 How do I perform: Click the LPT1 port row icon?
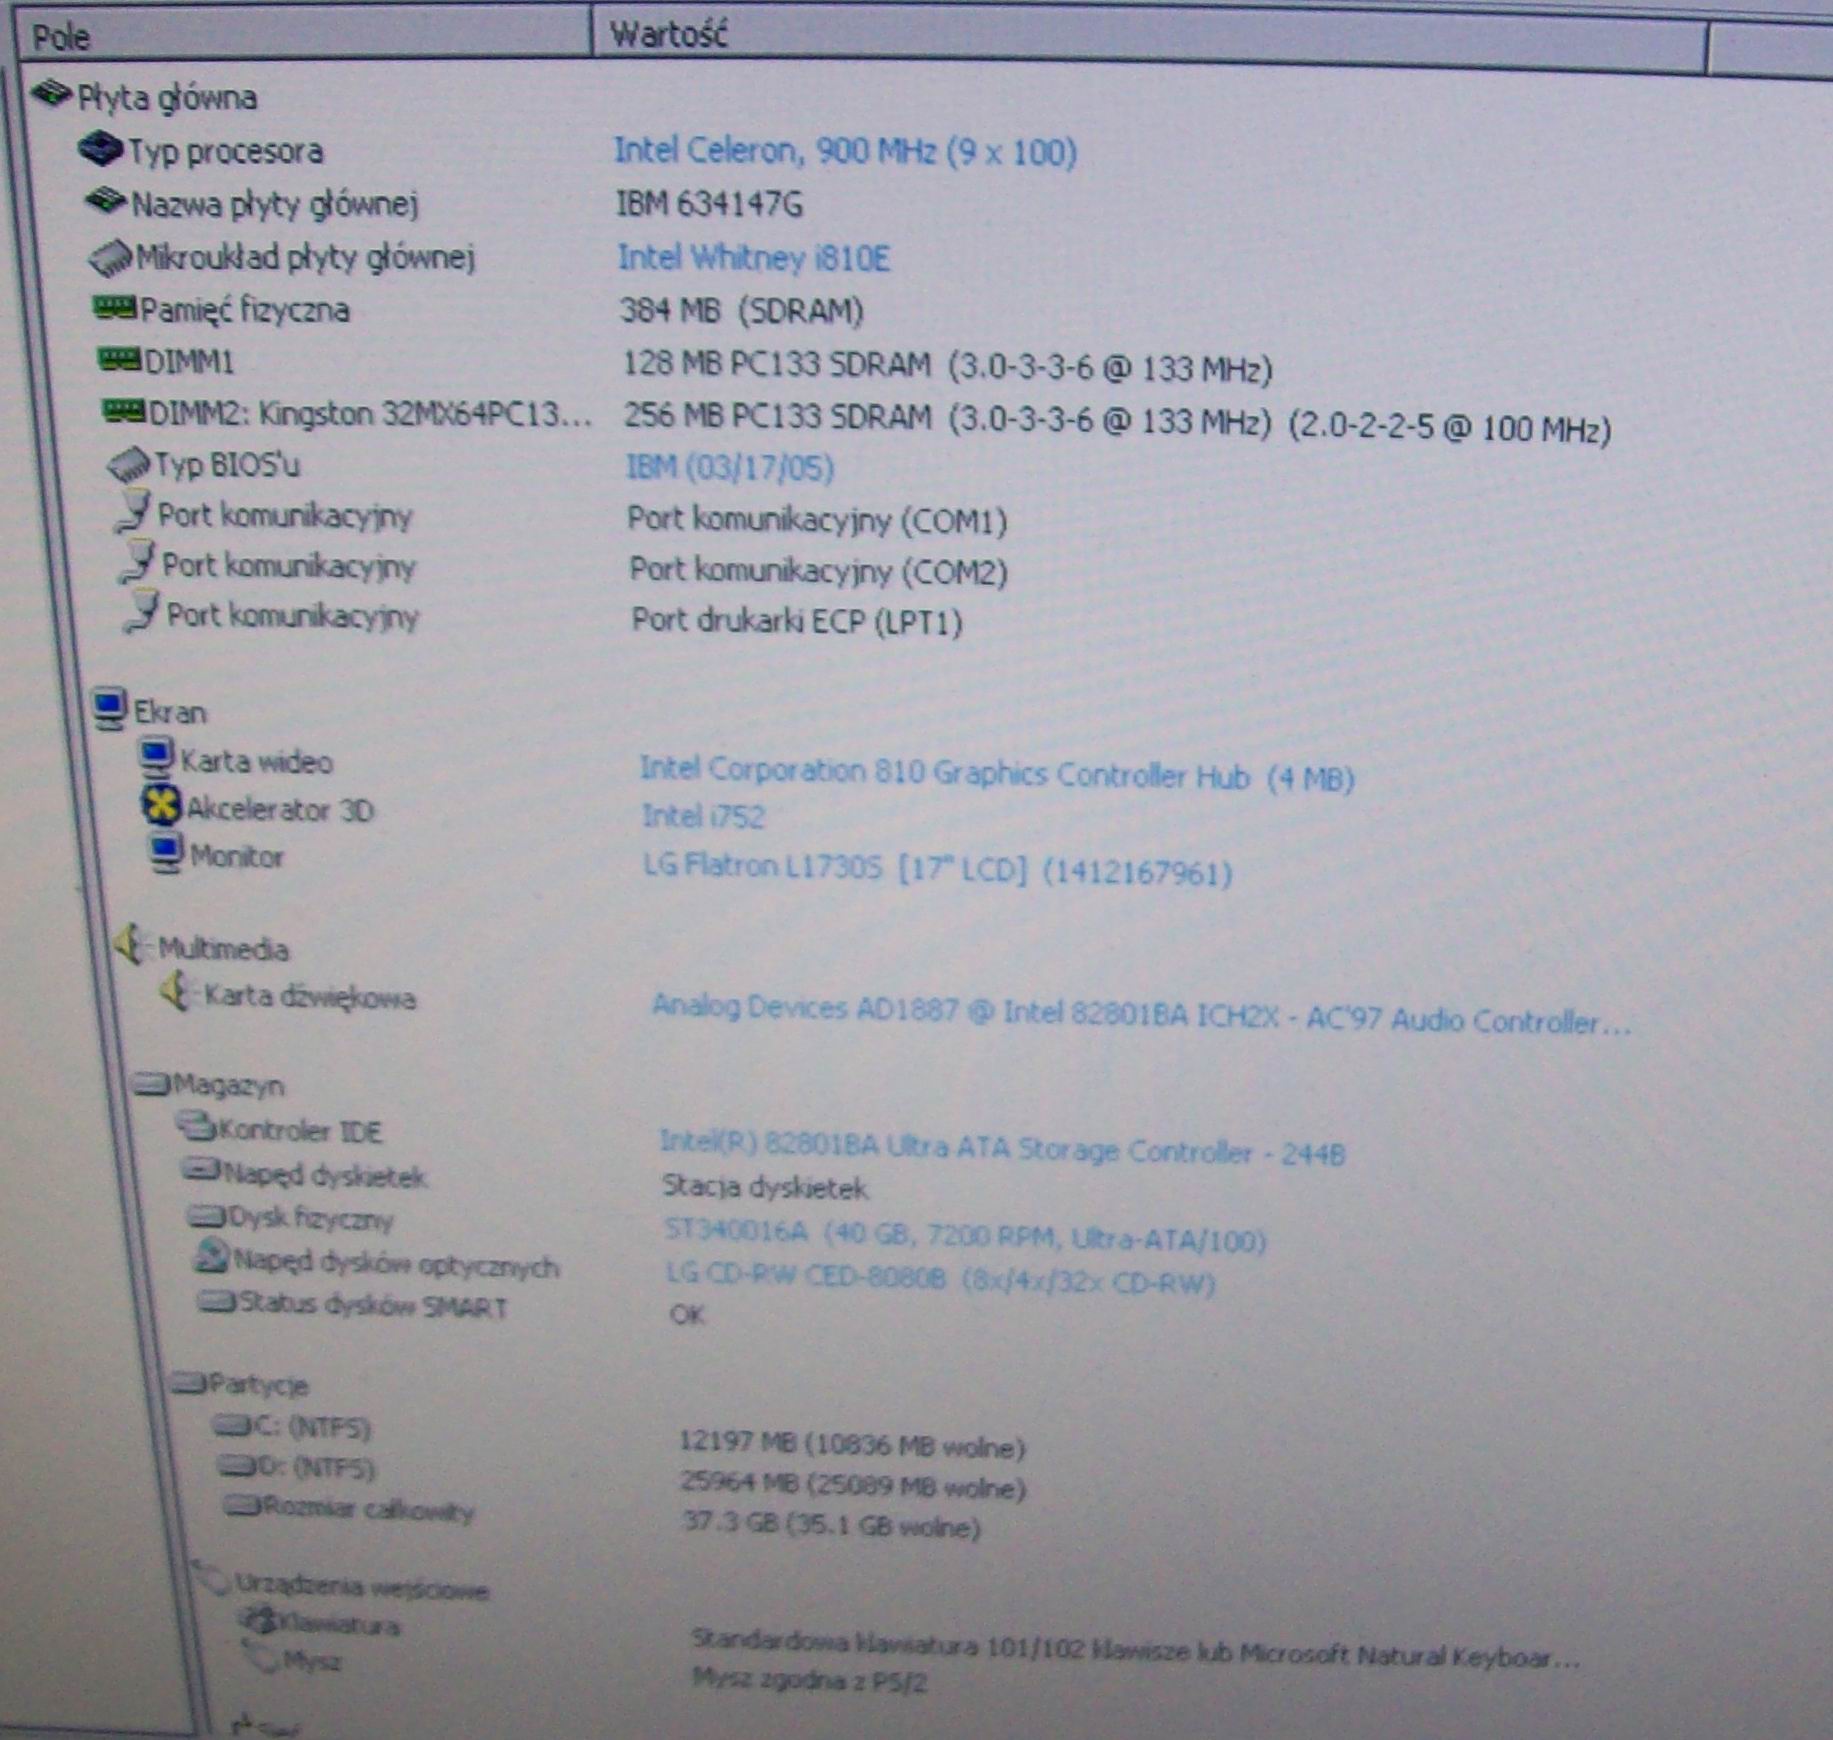coord(141,611)
